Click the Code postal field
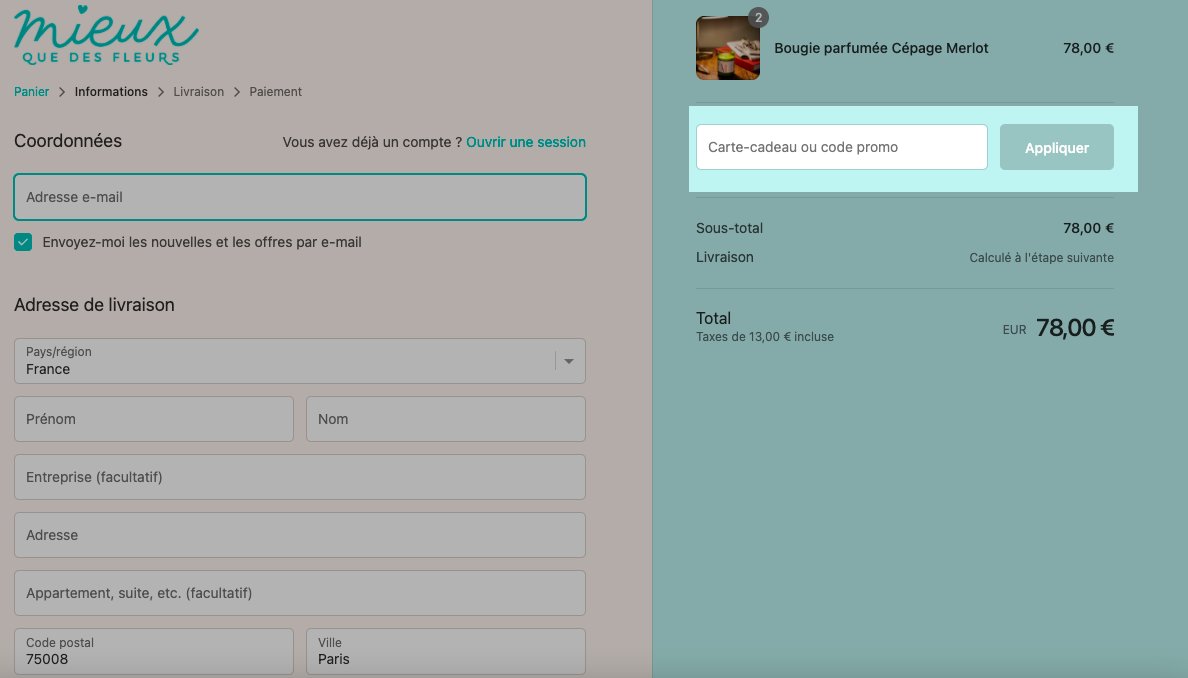Screen dimensions: 1188x678 [x=154, y=651]
